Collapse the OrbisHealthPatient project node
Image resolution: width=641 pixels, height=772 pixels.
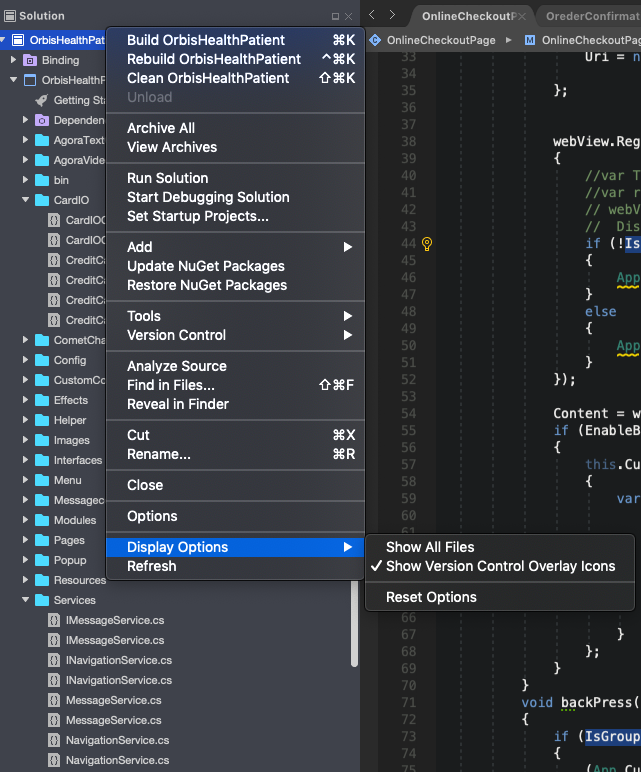click(x=13, y=80)
